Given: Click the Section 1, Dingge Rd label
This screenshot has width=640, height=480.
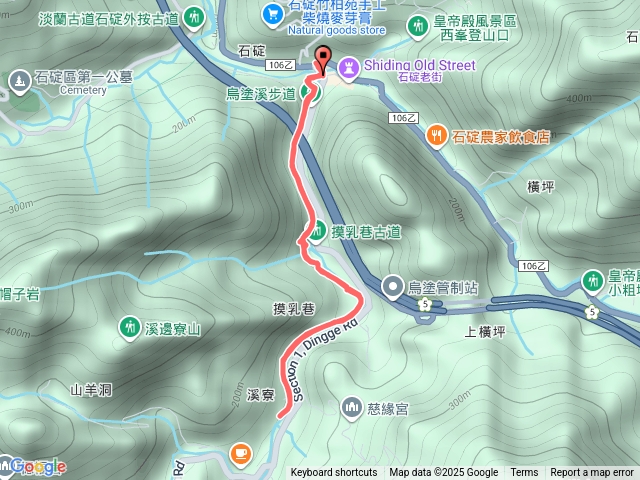Looking at the screenshot, I should [322, 358].
